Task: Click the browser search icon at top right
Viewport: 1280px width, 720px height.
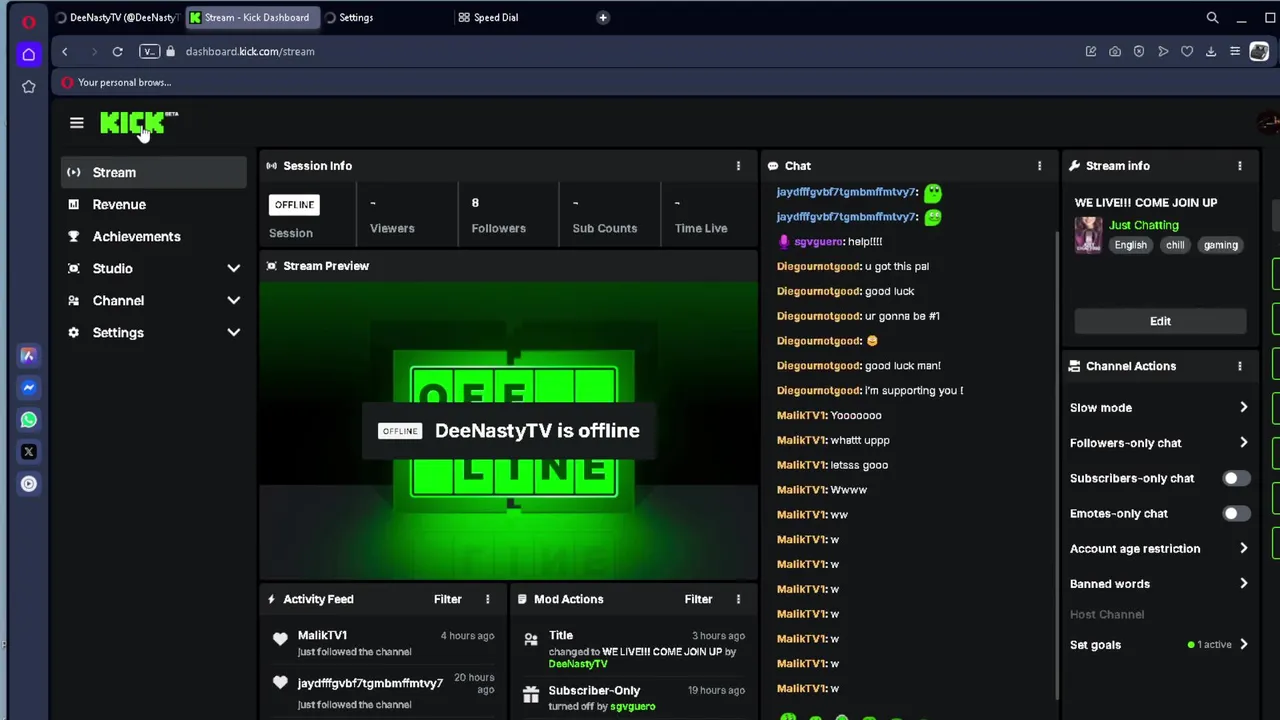Action: 1212,18
